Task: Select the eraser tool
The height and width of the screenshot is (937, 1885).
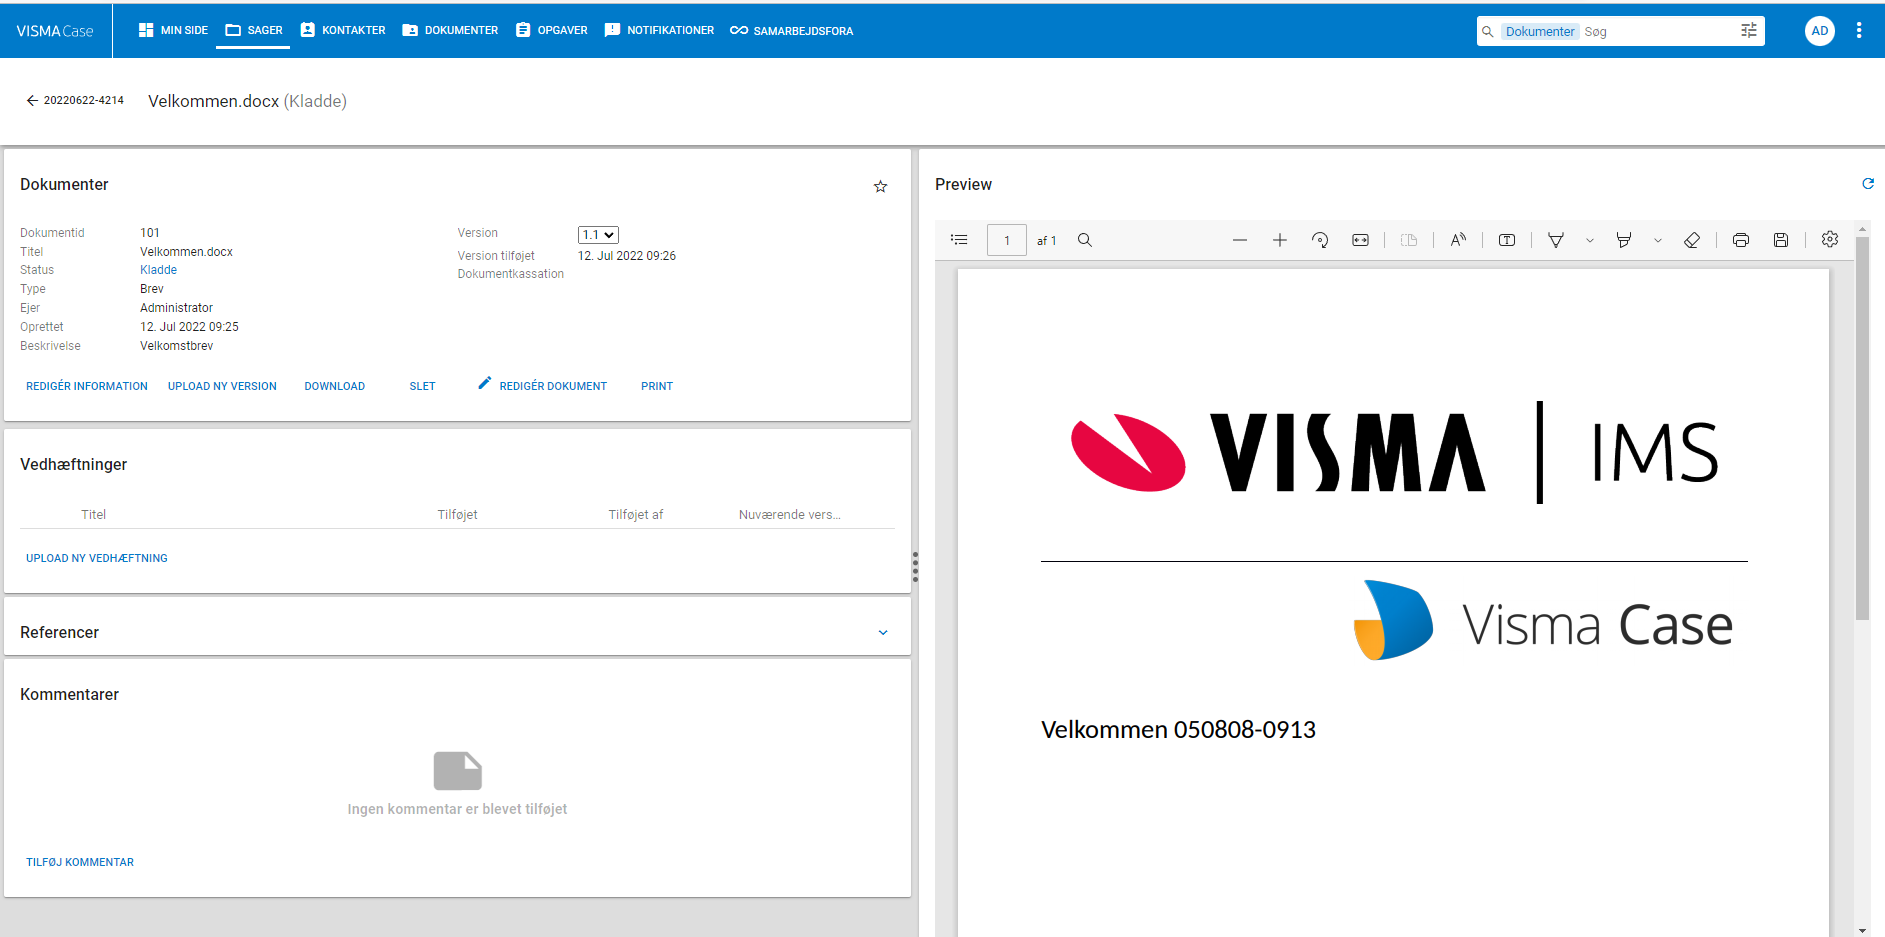Action: click(x=1692, y=240)
